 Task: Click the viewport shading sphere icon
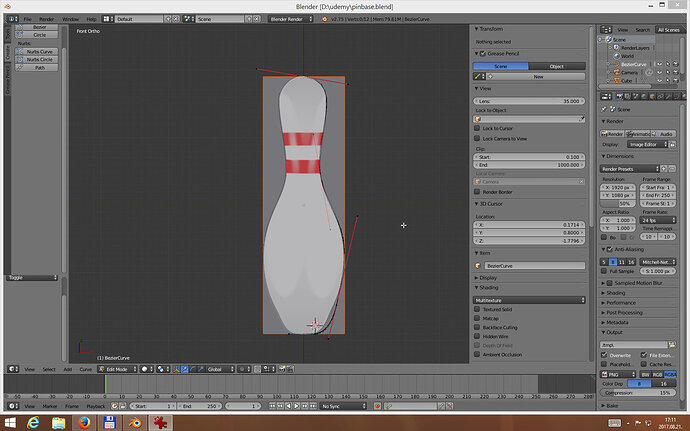click(x=144, y=369)
